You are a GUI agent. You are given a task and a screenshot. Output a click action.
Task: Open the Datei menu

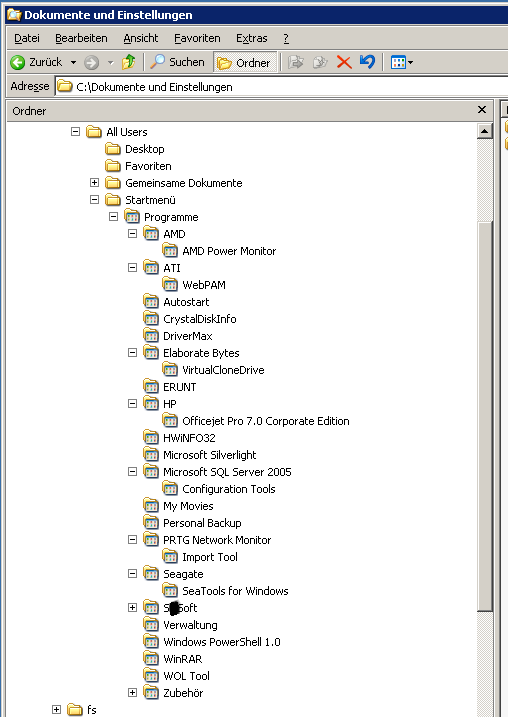click(27, 38)
